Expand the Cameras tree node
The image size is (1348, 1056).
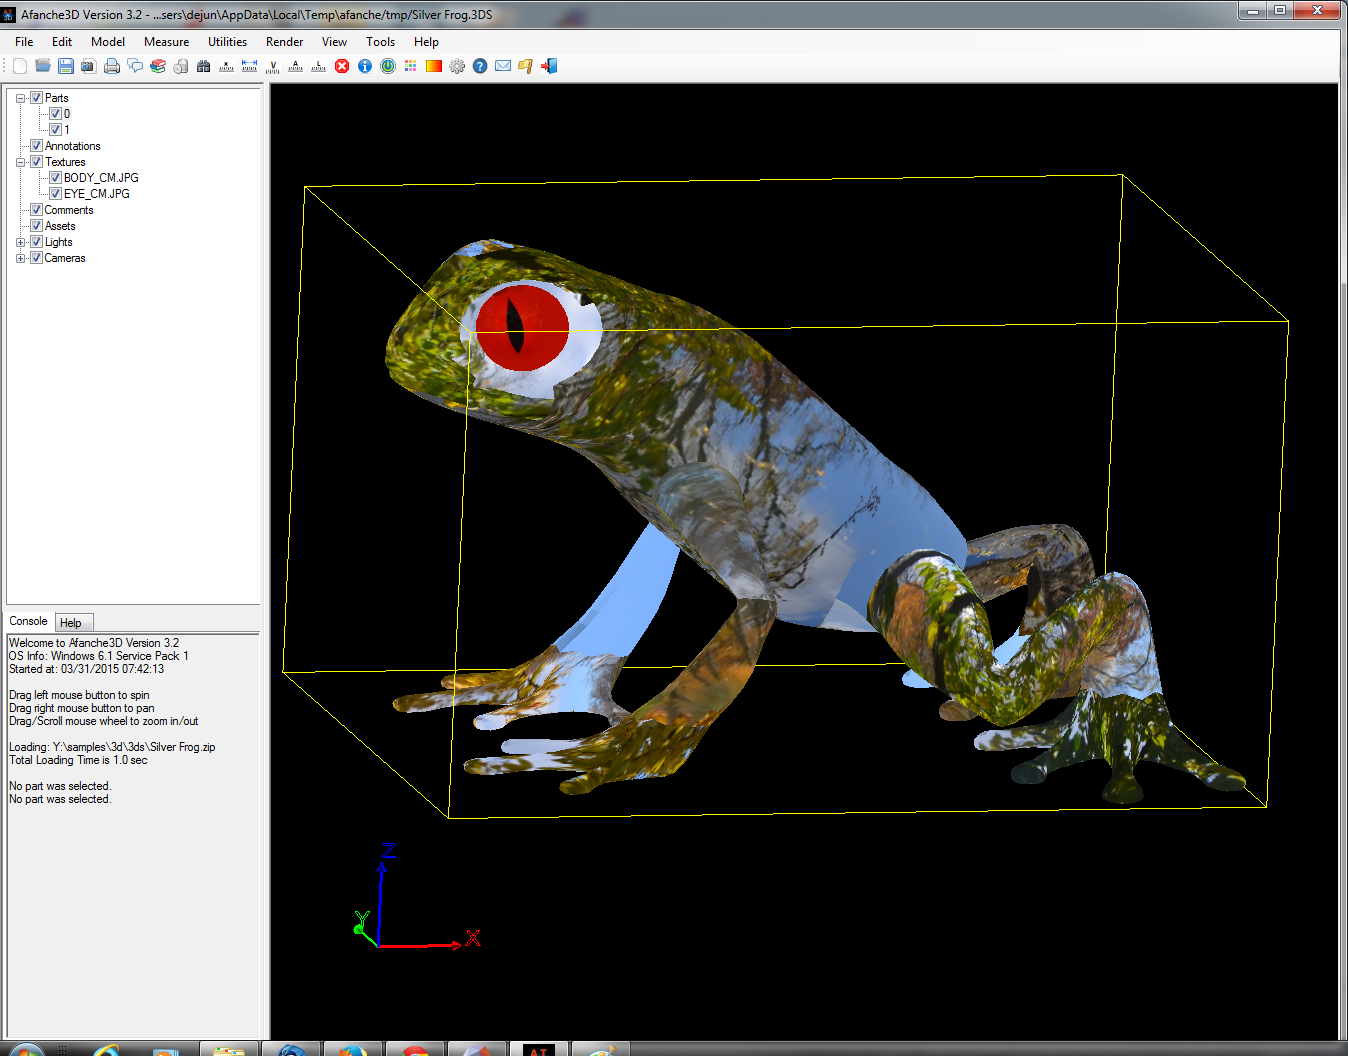(20, 258)
